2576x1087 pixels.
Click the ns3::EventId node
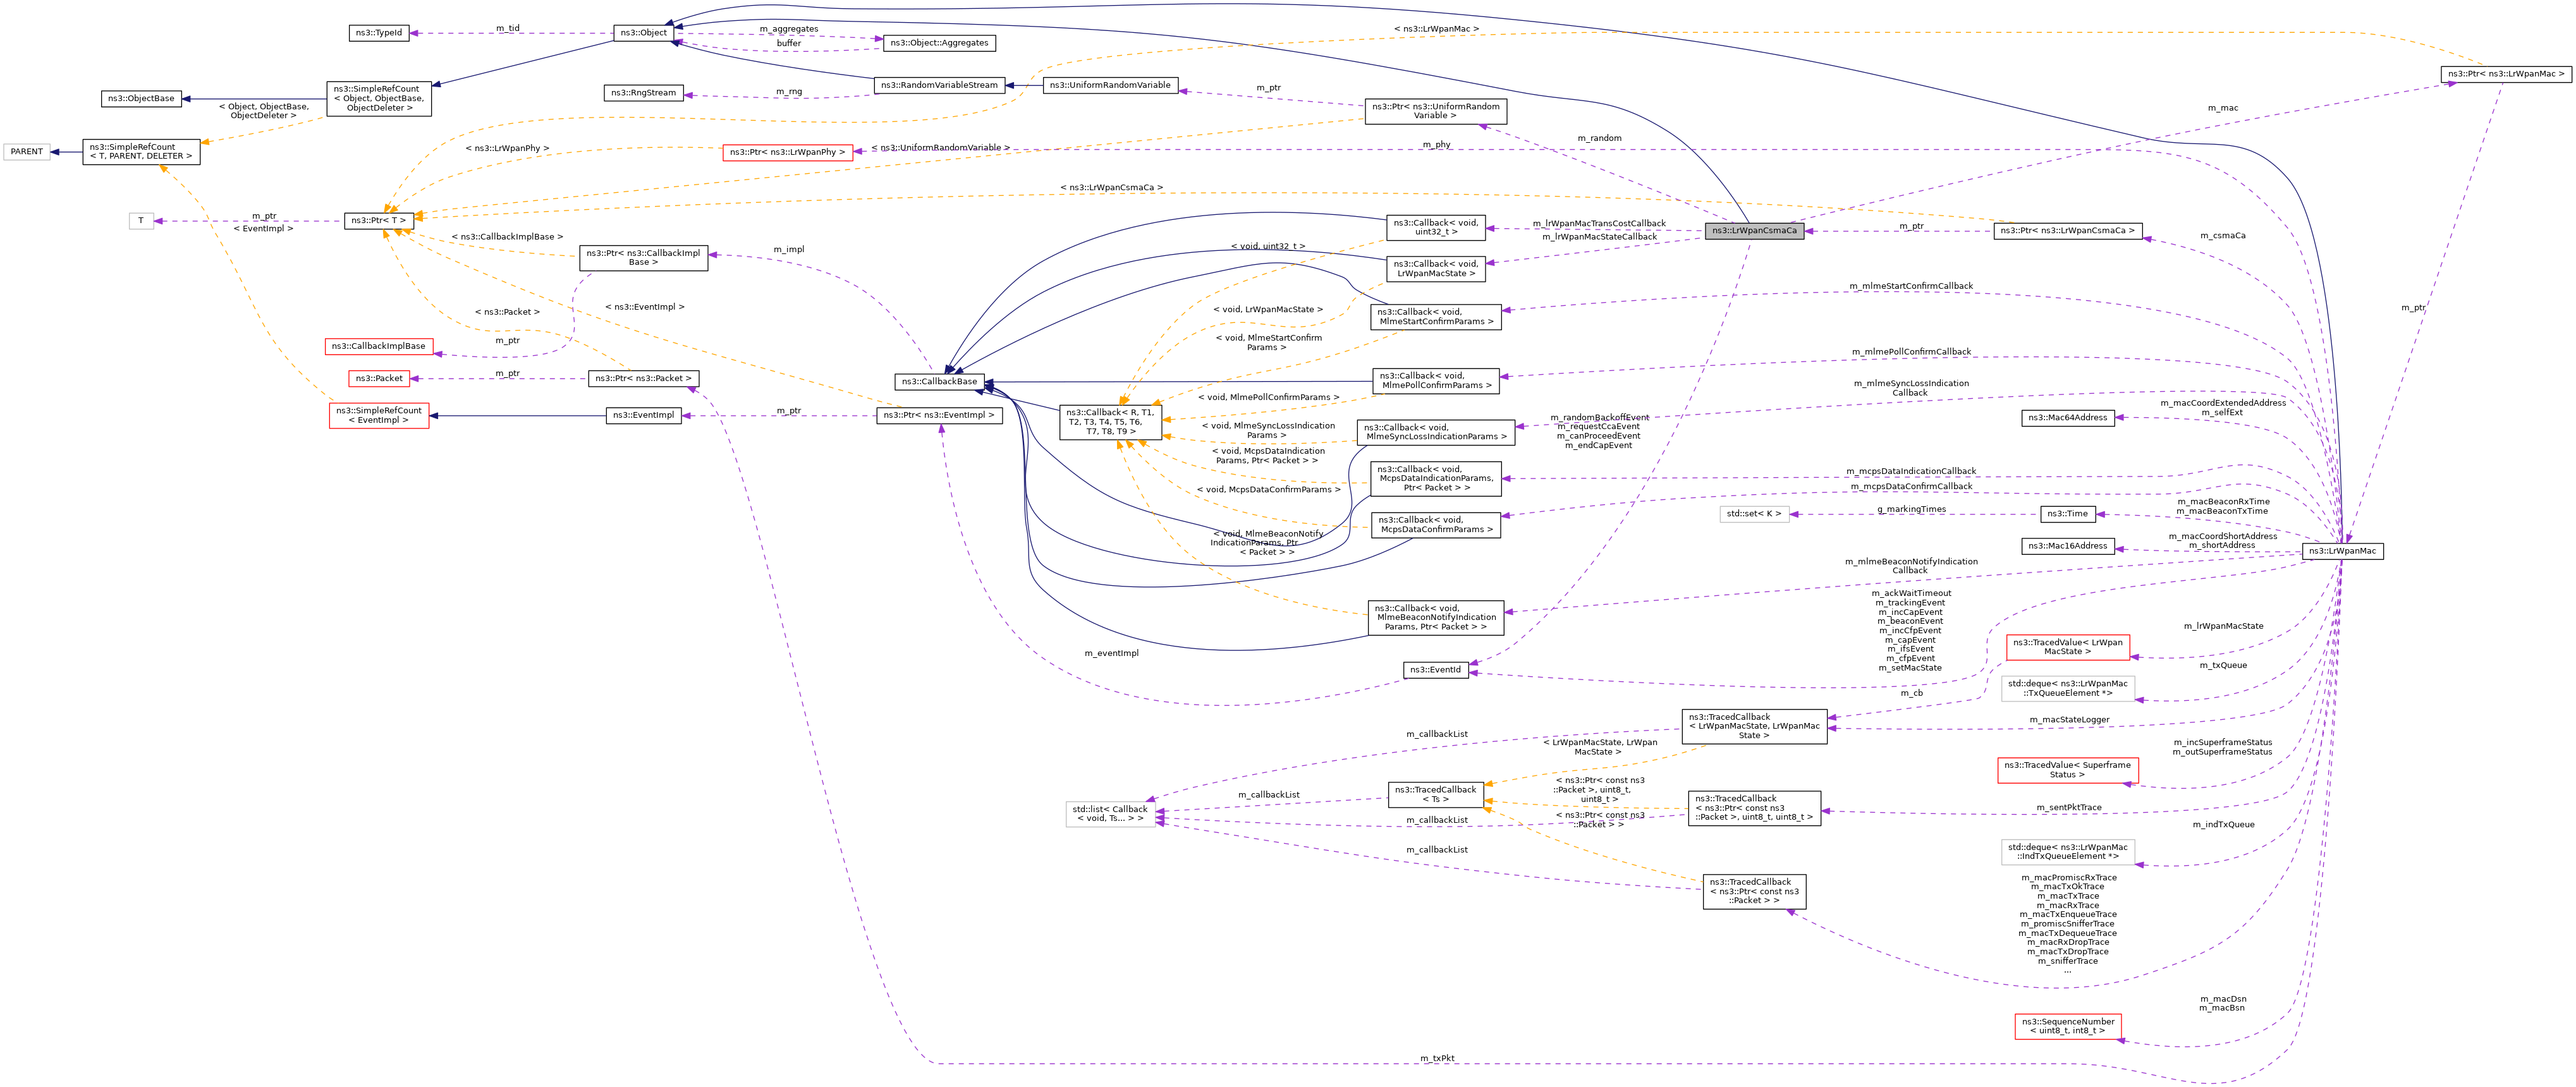[1435, 670]
